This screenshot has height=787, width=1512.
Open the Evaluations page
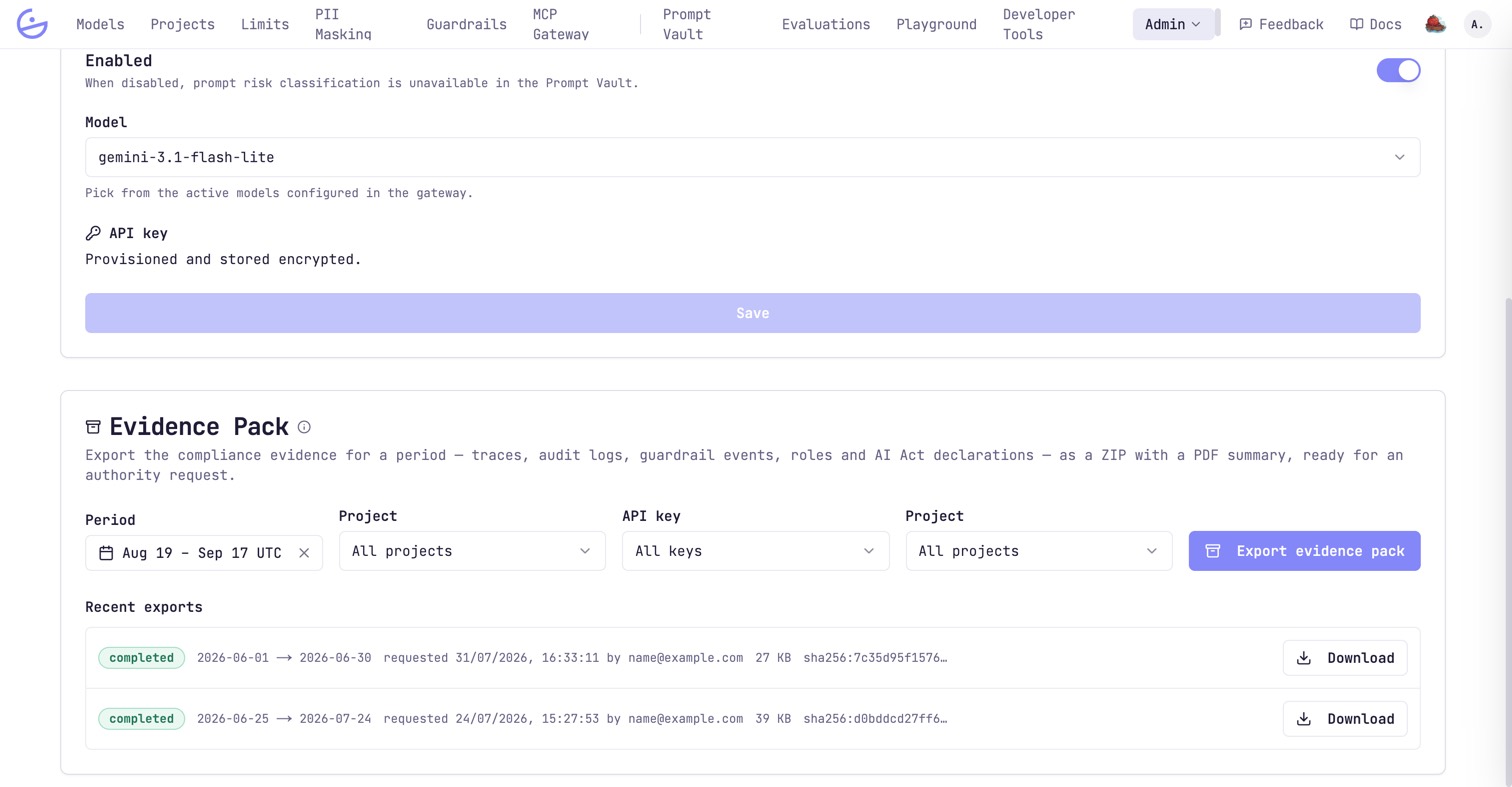pyautogui.click(x=826, y=24)
